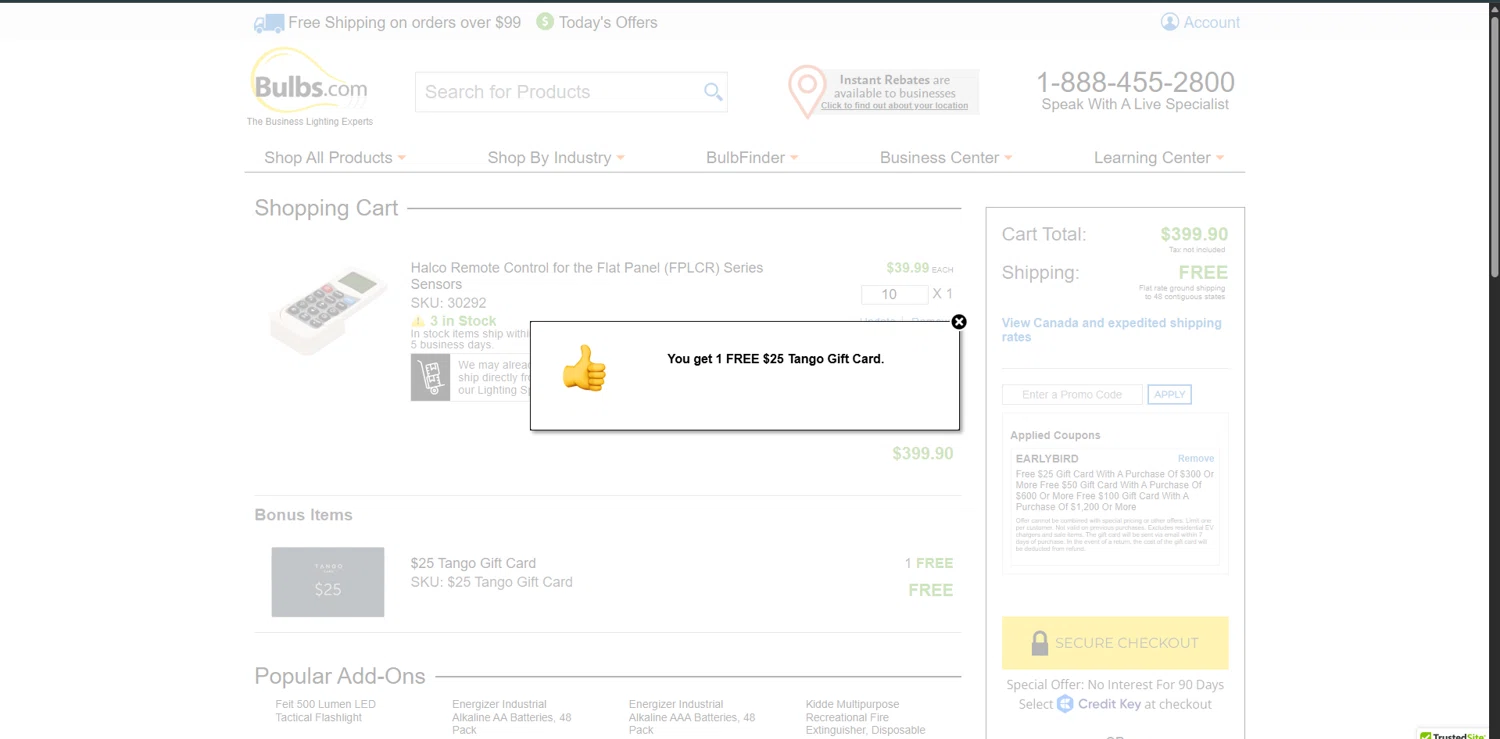Click the $25 Tango gift card image
Screen dimensions: 1500x739
(x=328, y=582)
